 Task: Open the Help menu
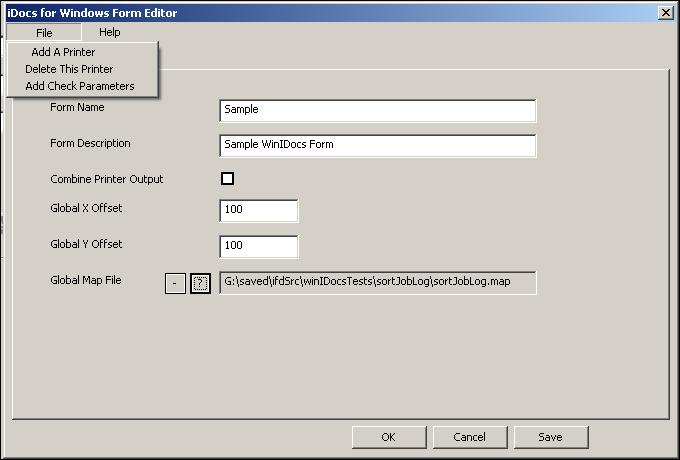coord(110,32)
